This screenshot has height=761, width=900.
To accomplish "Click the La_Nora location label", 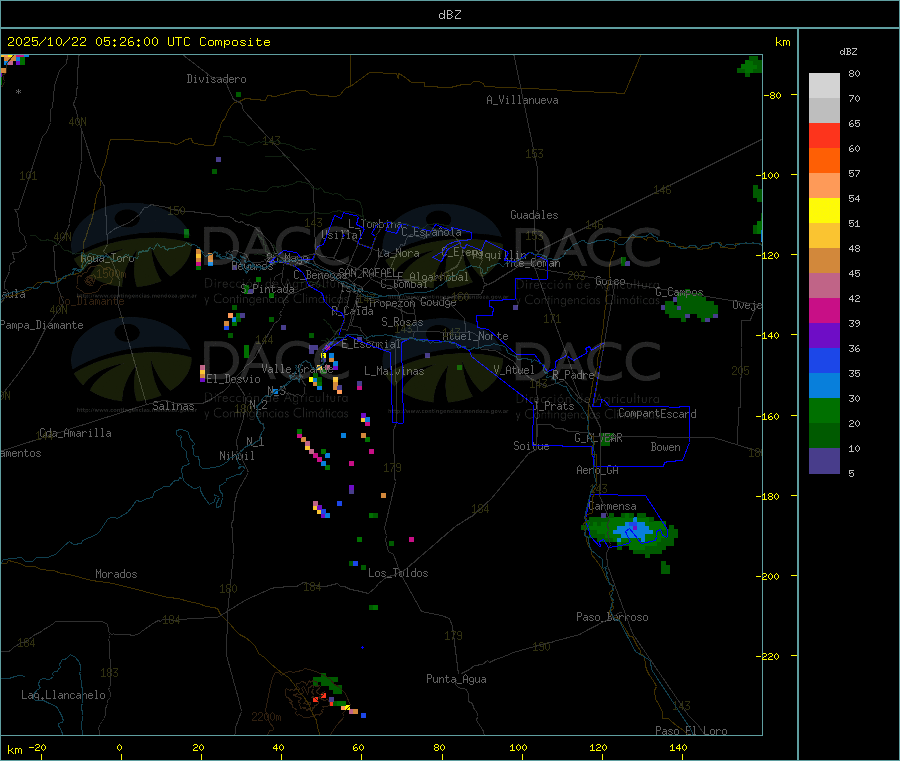I will pos(398,253).
